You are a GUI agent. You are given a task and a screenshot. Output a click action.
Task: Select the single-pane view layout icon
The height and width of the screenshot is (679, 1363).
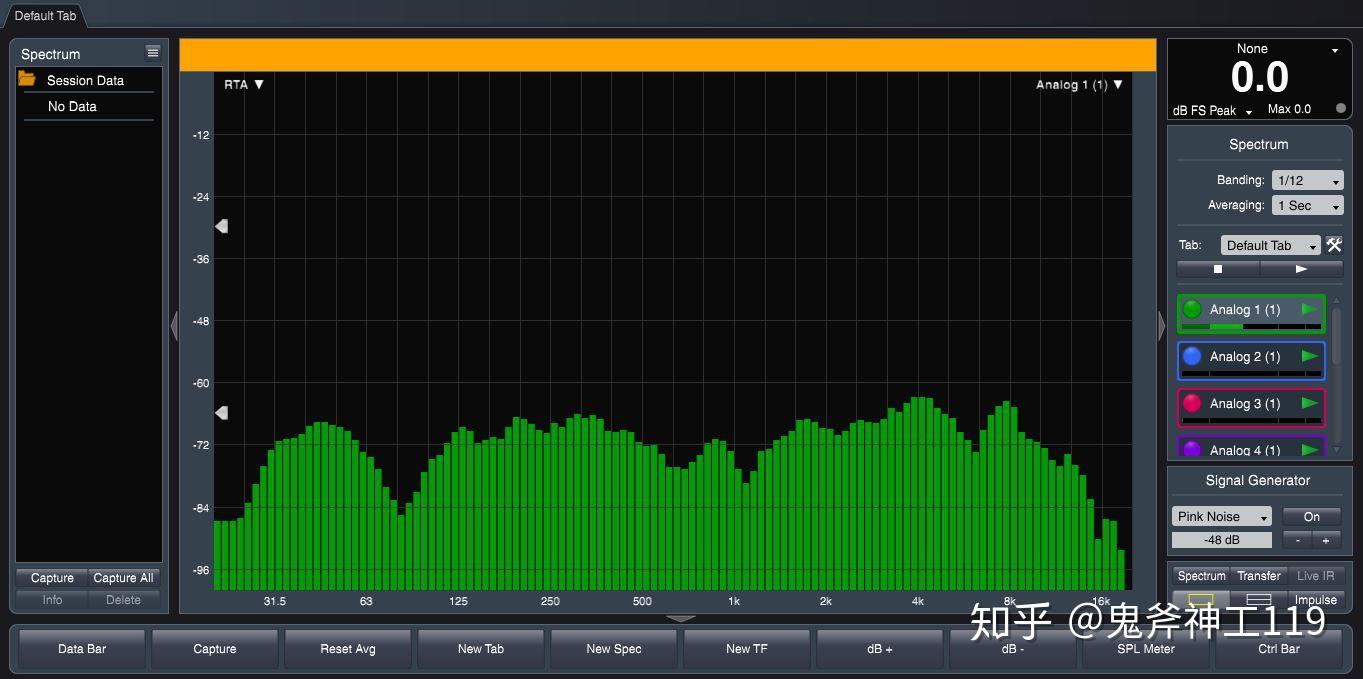[1201, 599]
